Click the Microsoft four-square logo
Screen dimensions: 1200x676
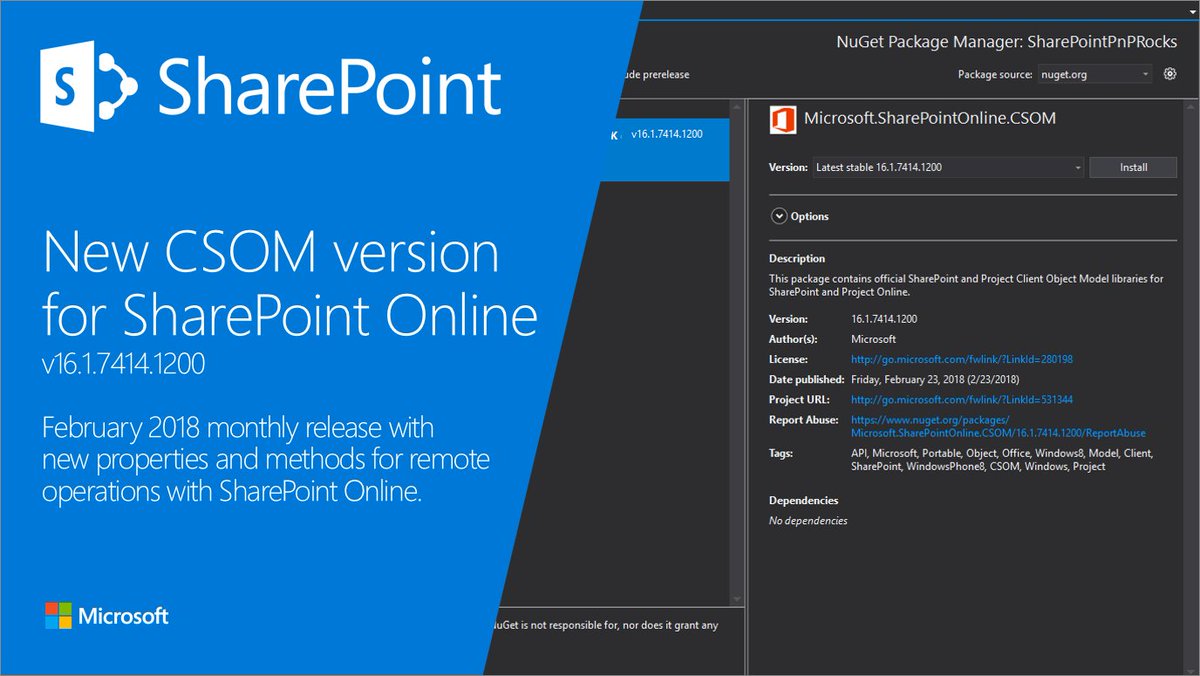pos(58,615)
